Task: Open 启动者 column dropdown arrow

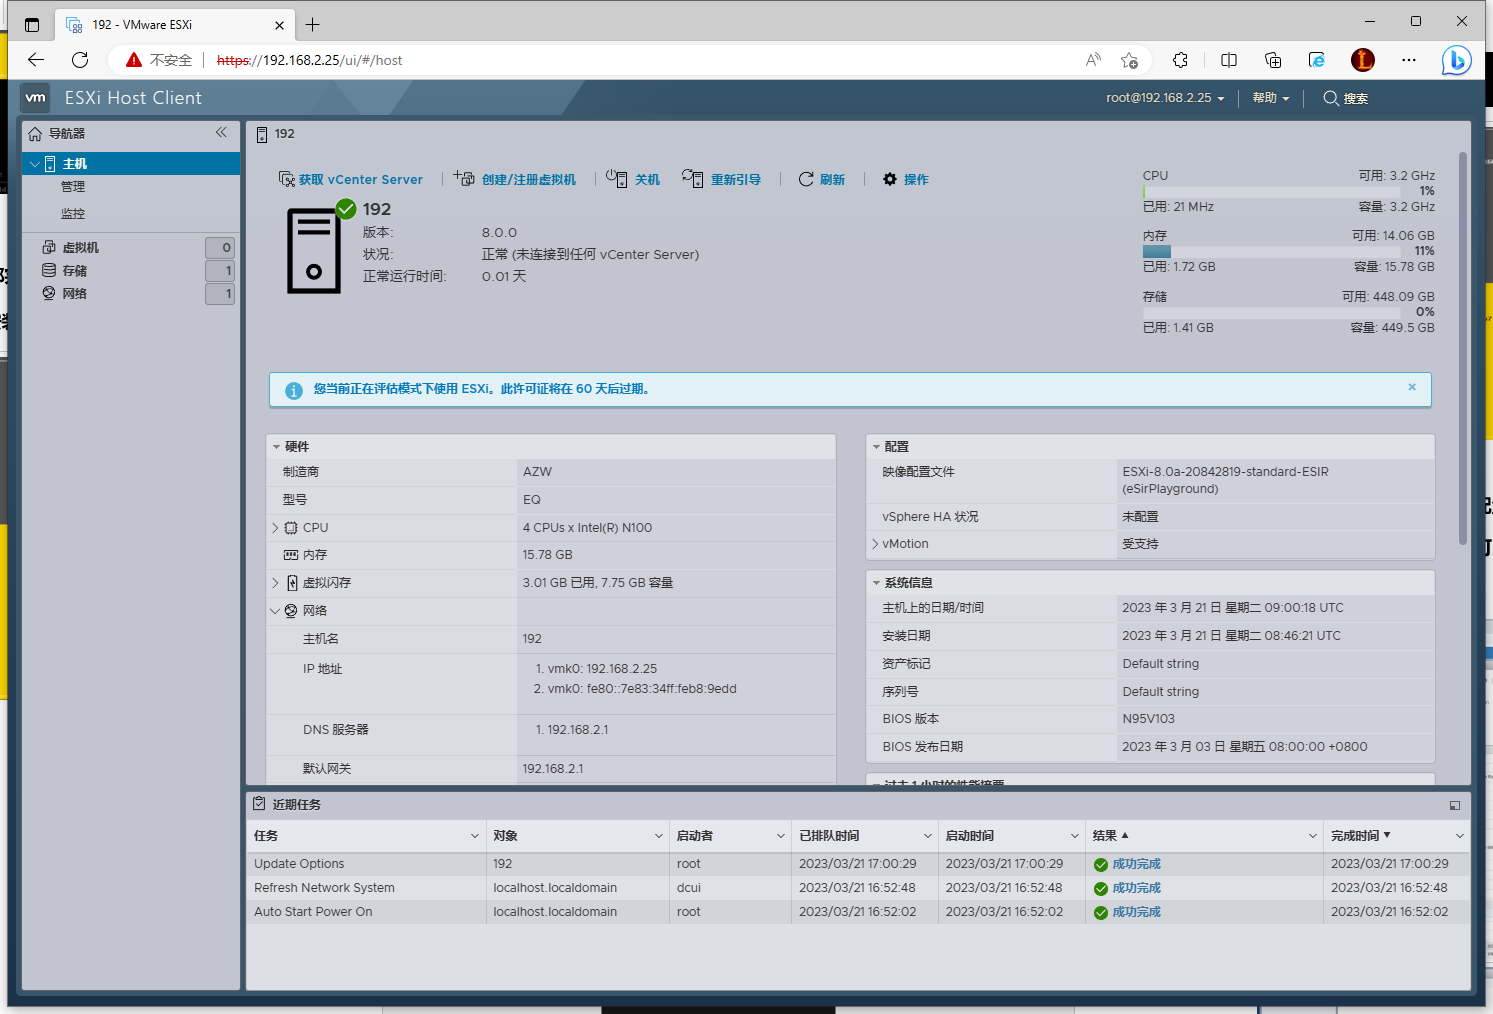Action: [781, 836]
